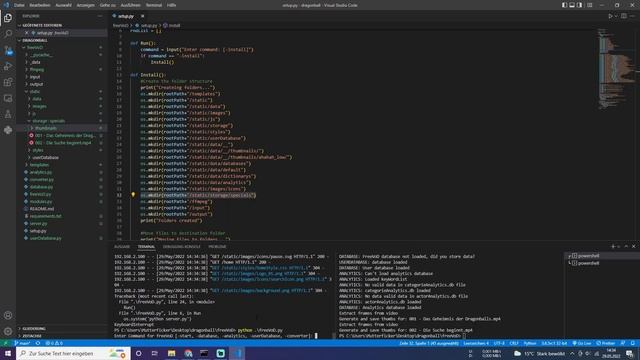Open the Manage gear icon
Screen dimensions: 640x360
pos(8,331)
